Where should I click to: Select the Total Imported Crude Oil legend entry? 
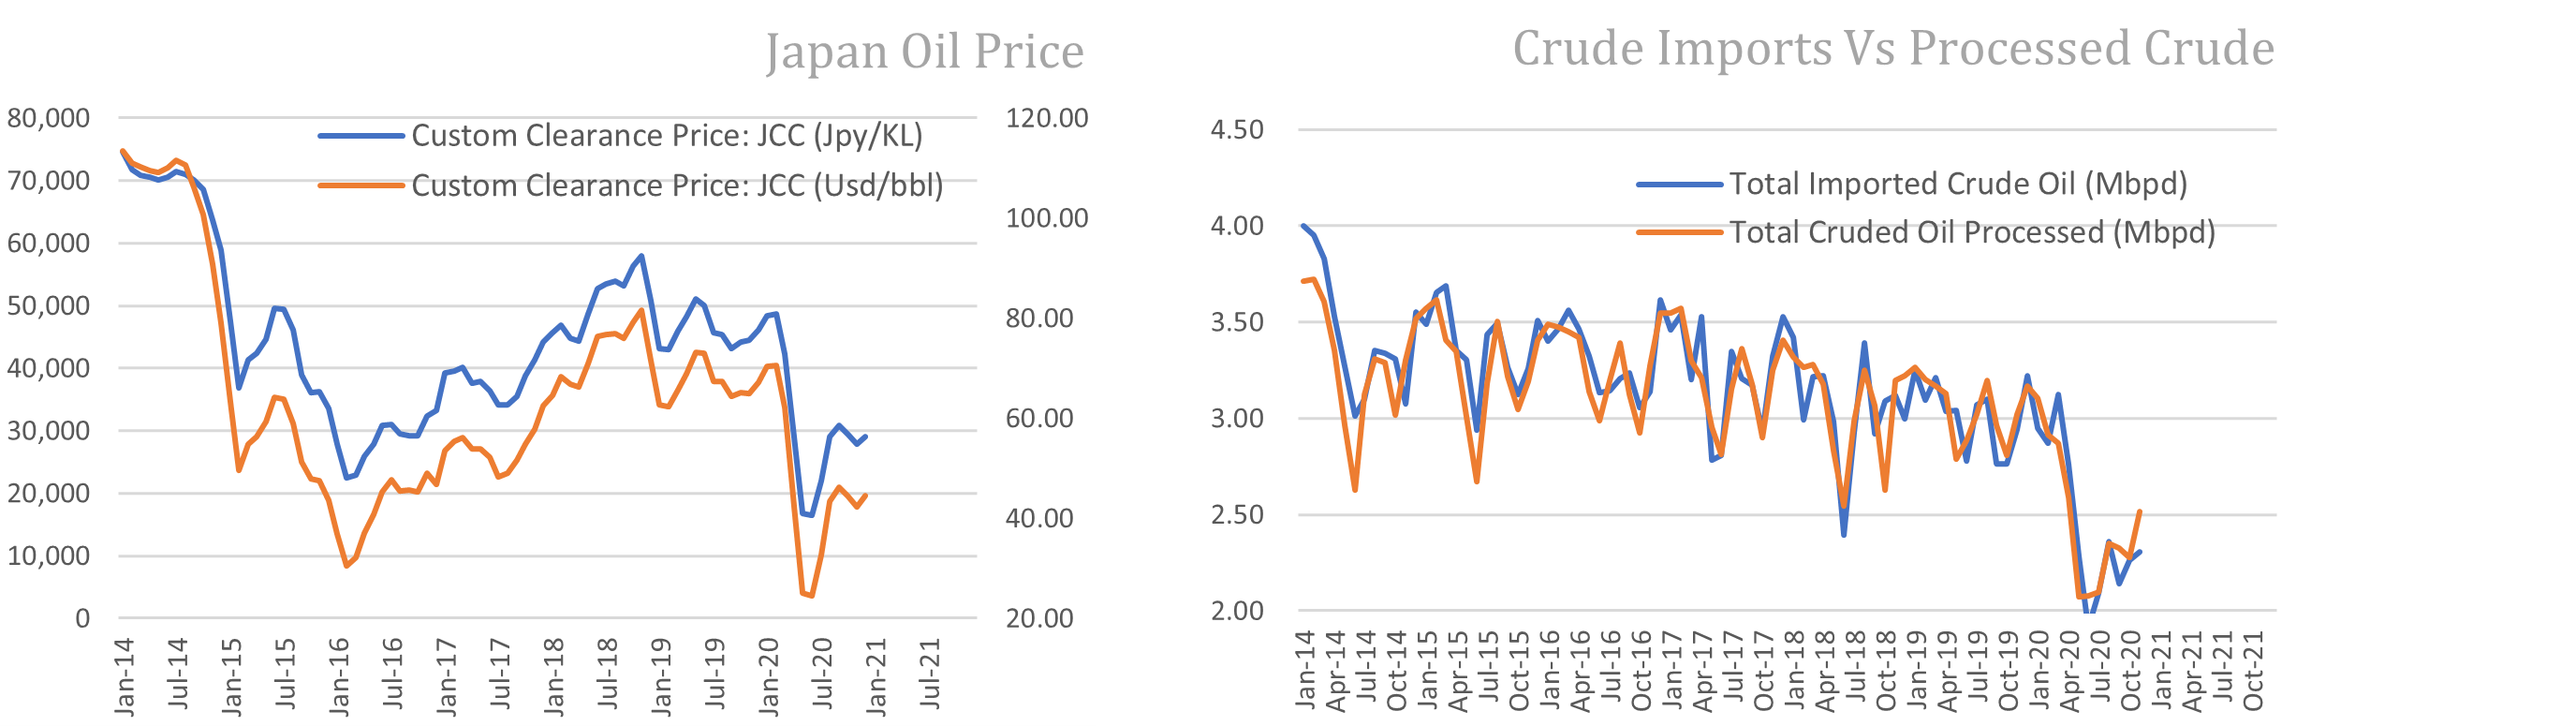pyautogui.click(x=1958, y=184)
